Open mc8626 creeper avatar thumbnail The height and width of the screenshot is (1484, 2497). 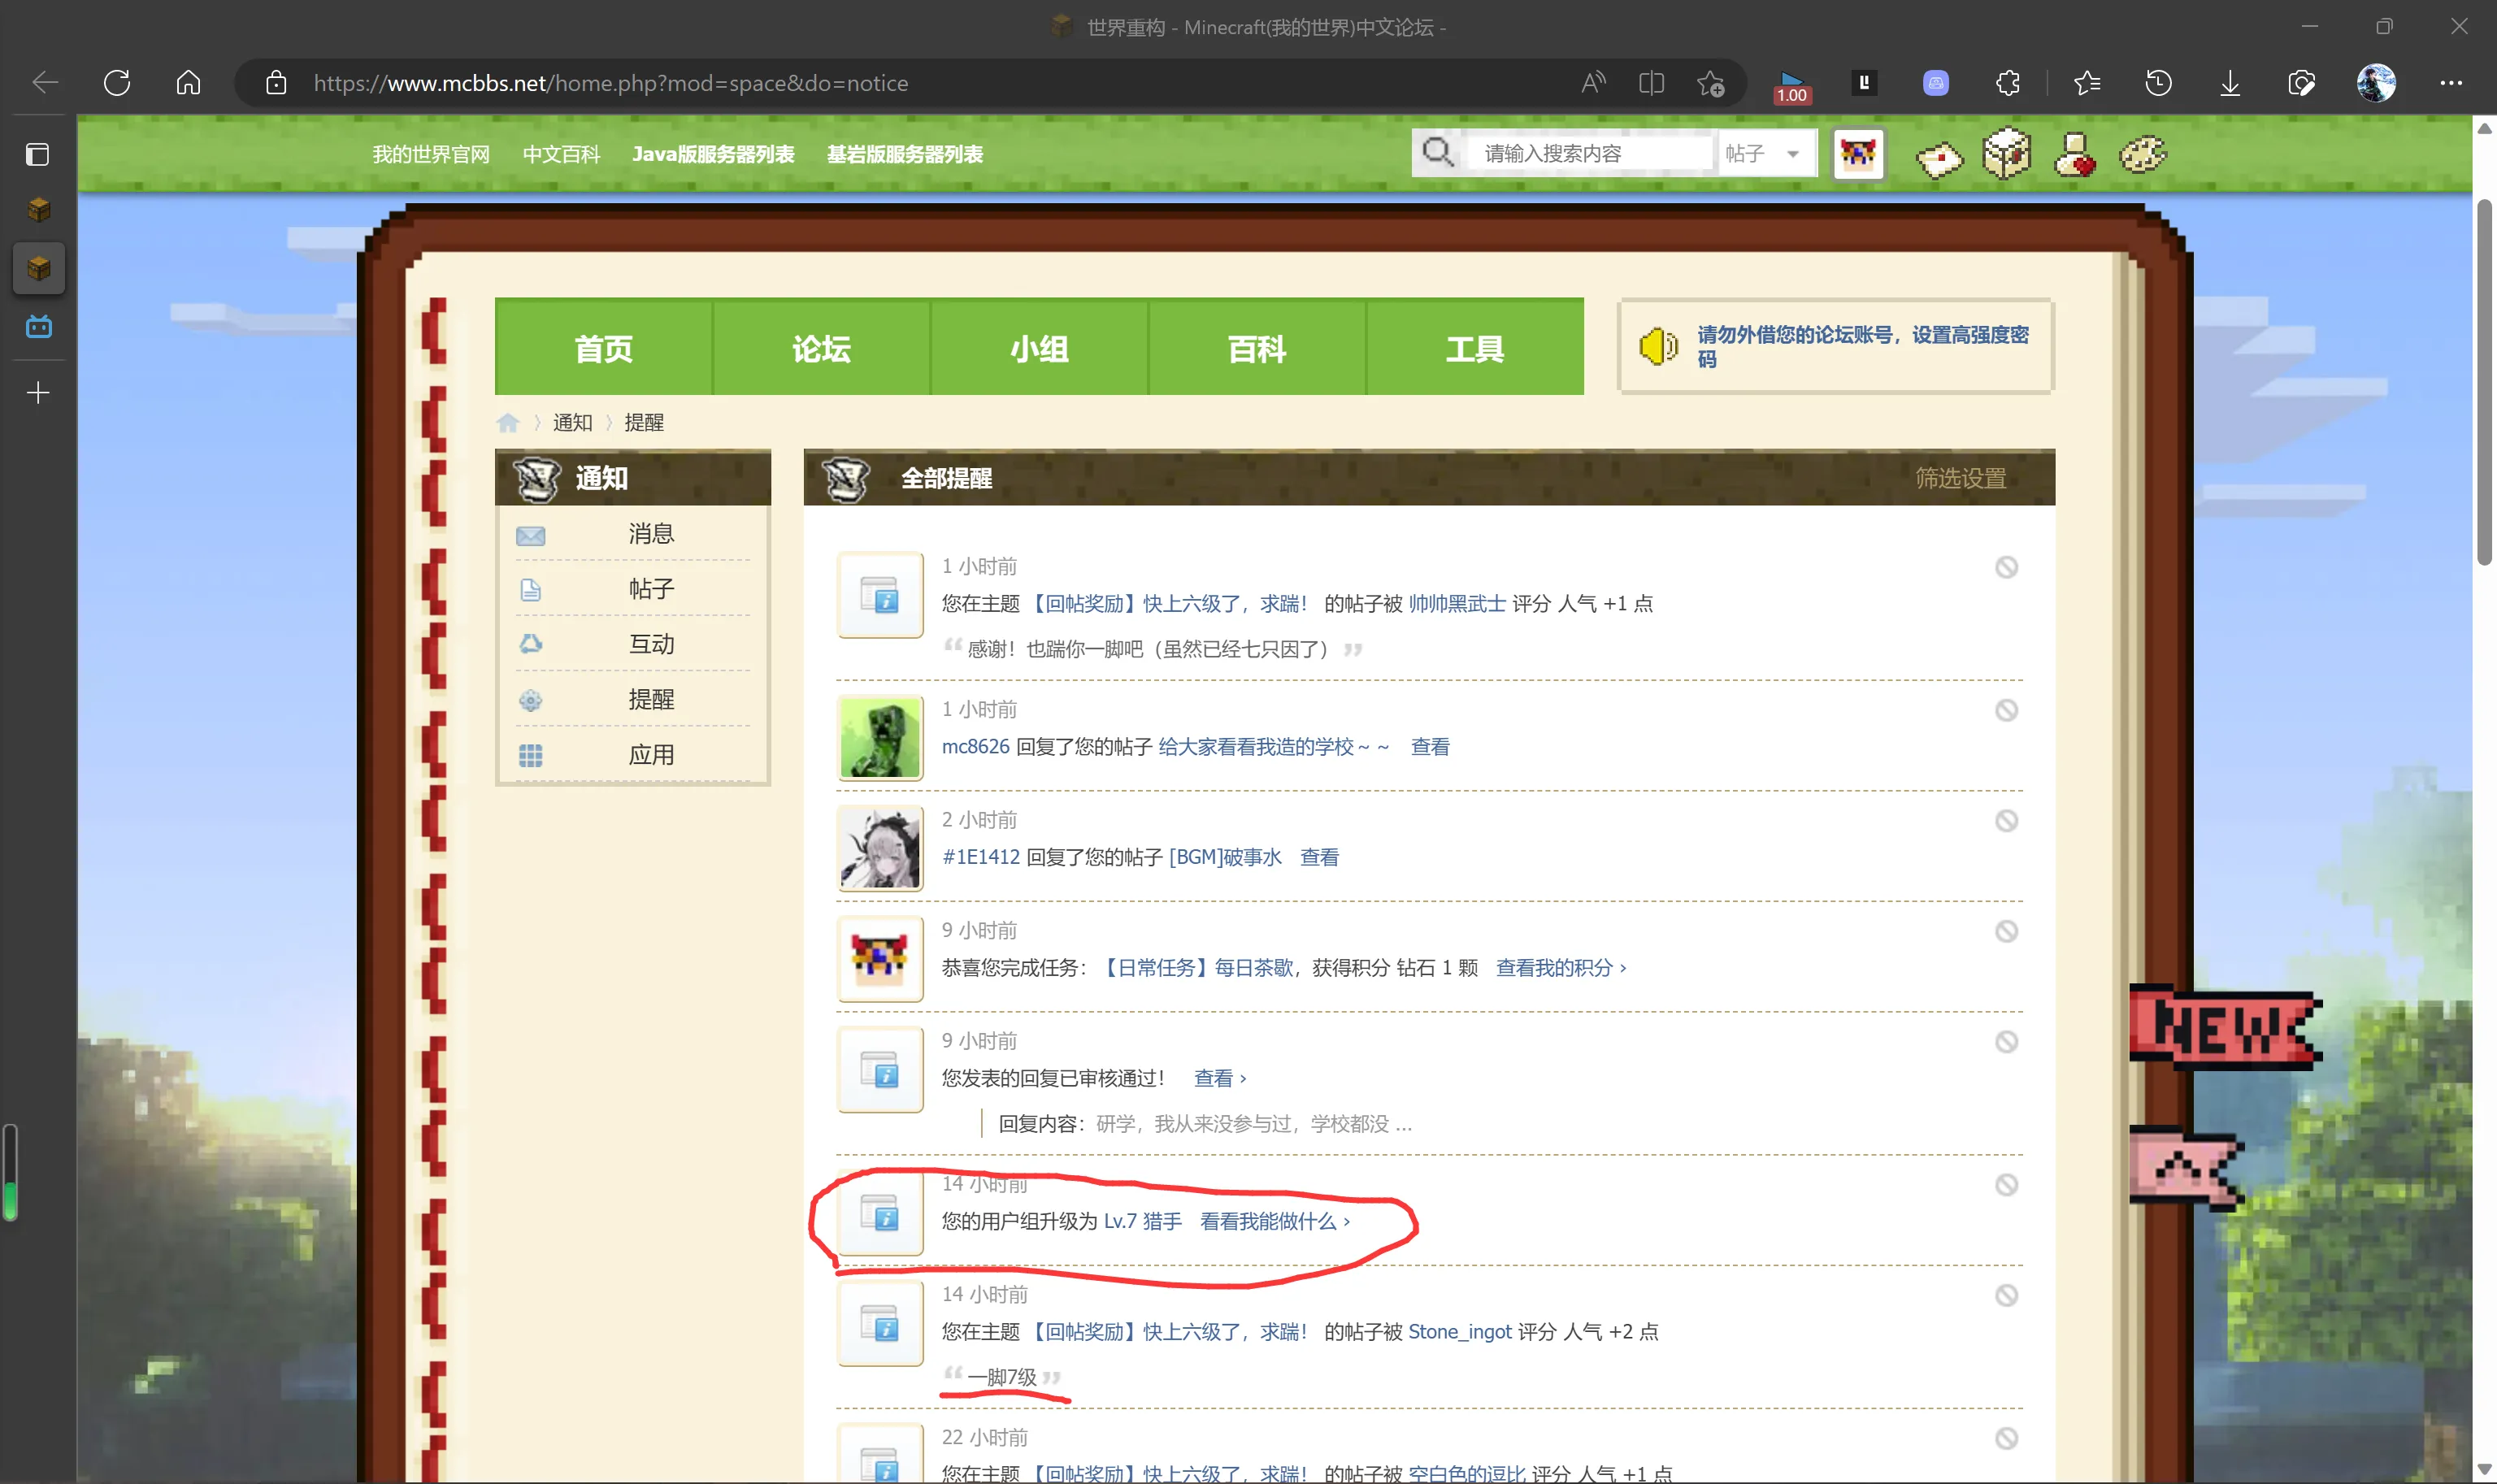click(x=879, y=738)
